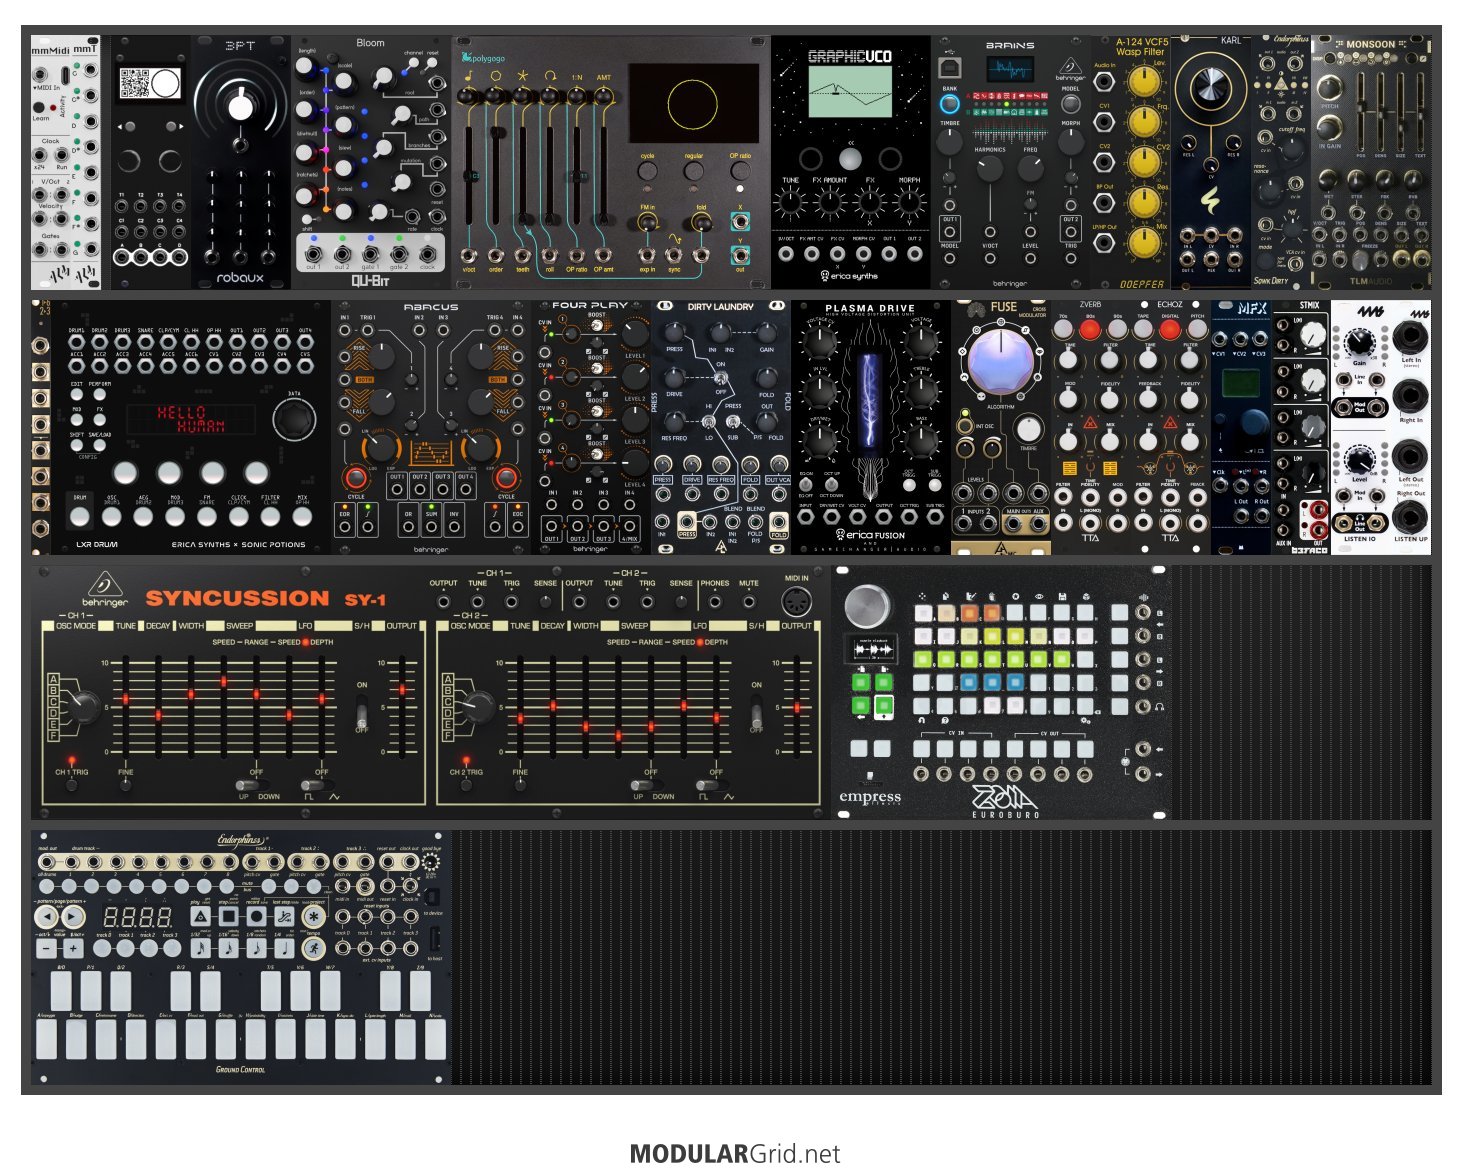
Task: Click the "SYNCUSSION" title text
Action: 237,598
